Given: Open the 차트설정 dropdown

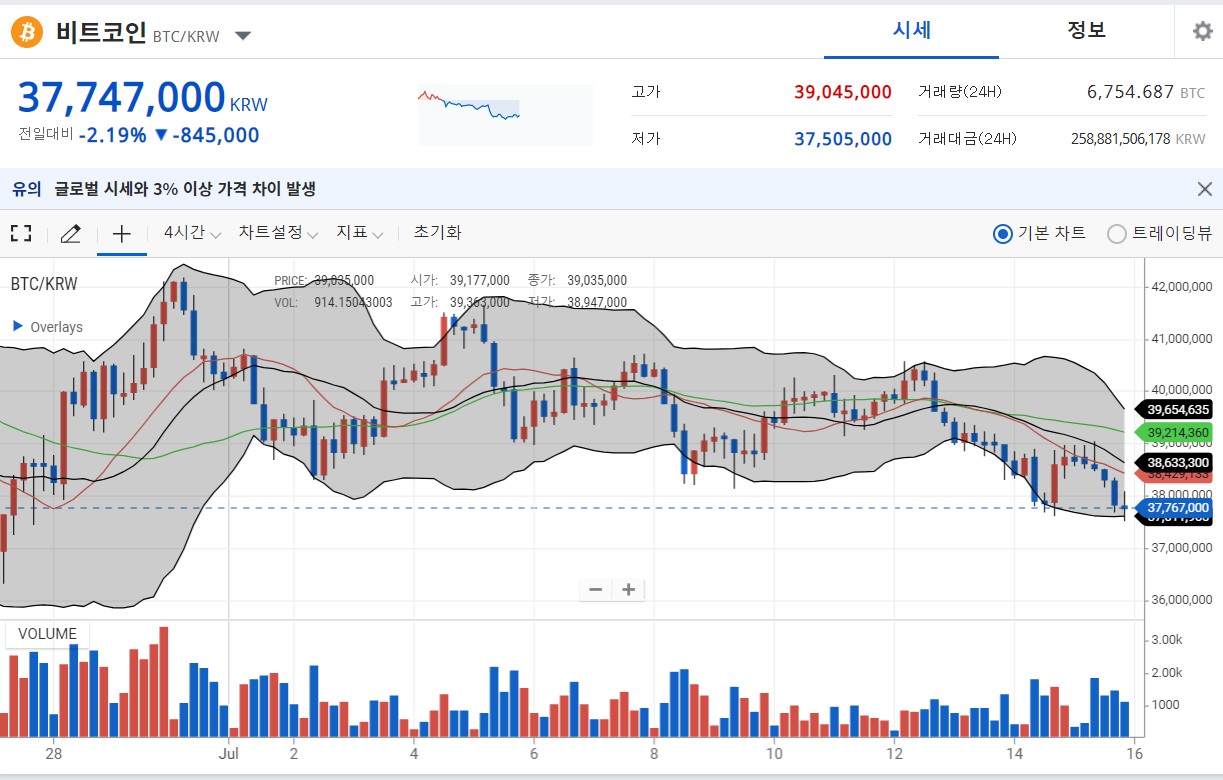Looking at the screenshot, I should coord(278,233).
